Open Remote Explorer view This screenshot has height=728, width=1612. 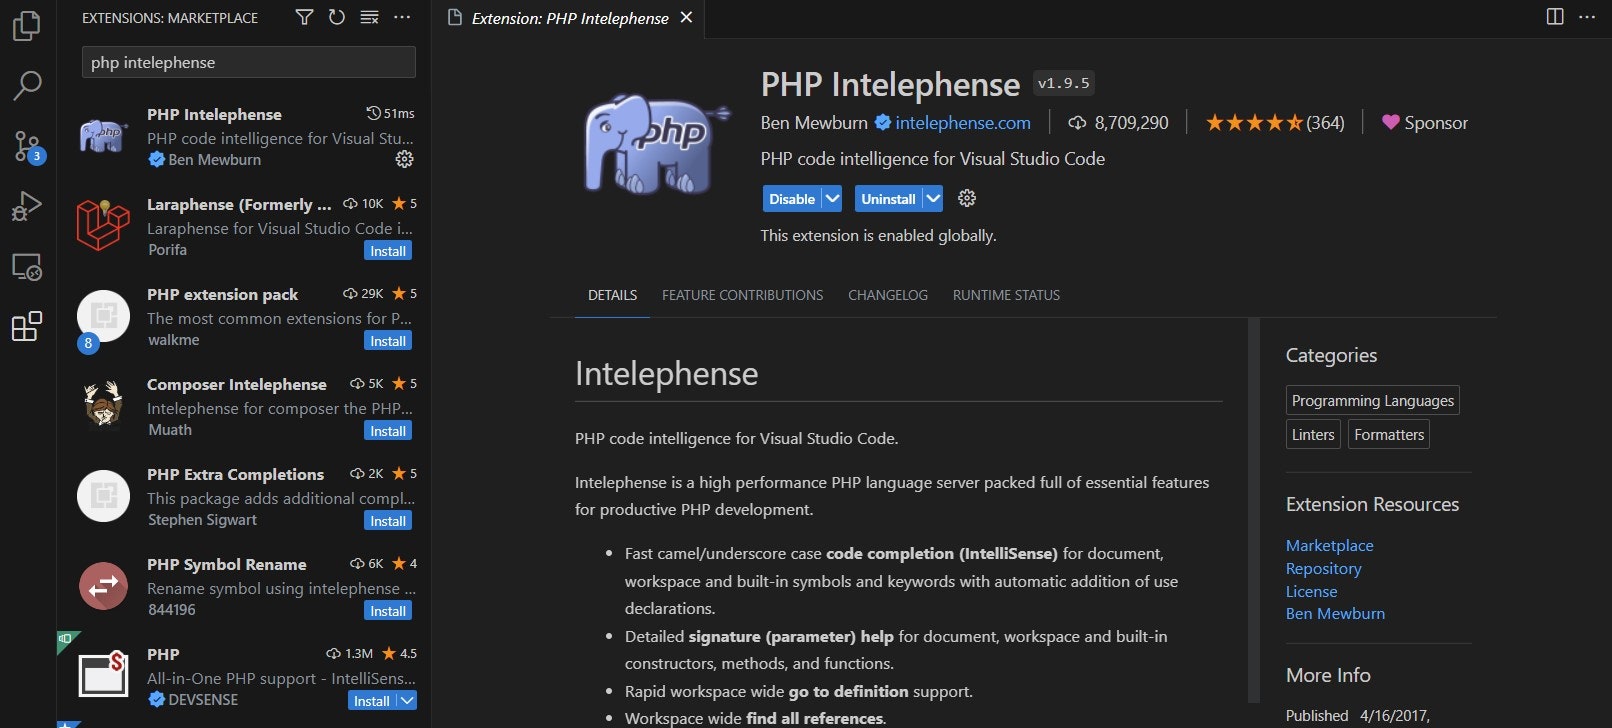pos(27,267)
